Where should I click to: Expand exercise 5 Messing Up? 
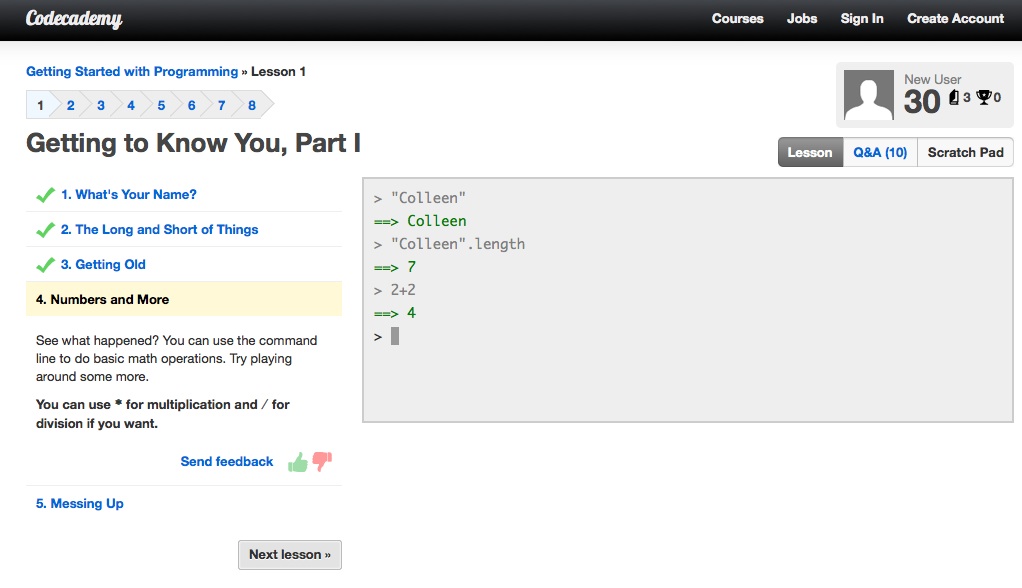(x=80, y=503)
